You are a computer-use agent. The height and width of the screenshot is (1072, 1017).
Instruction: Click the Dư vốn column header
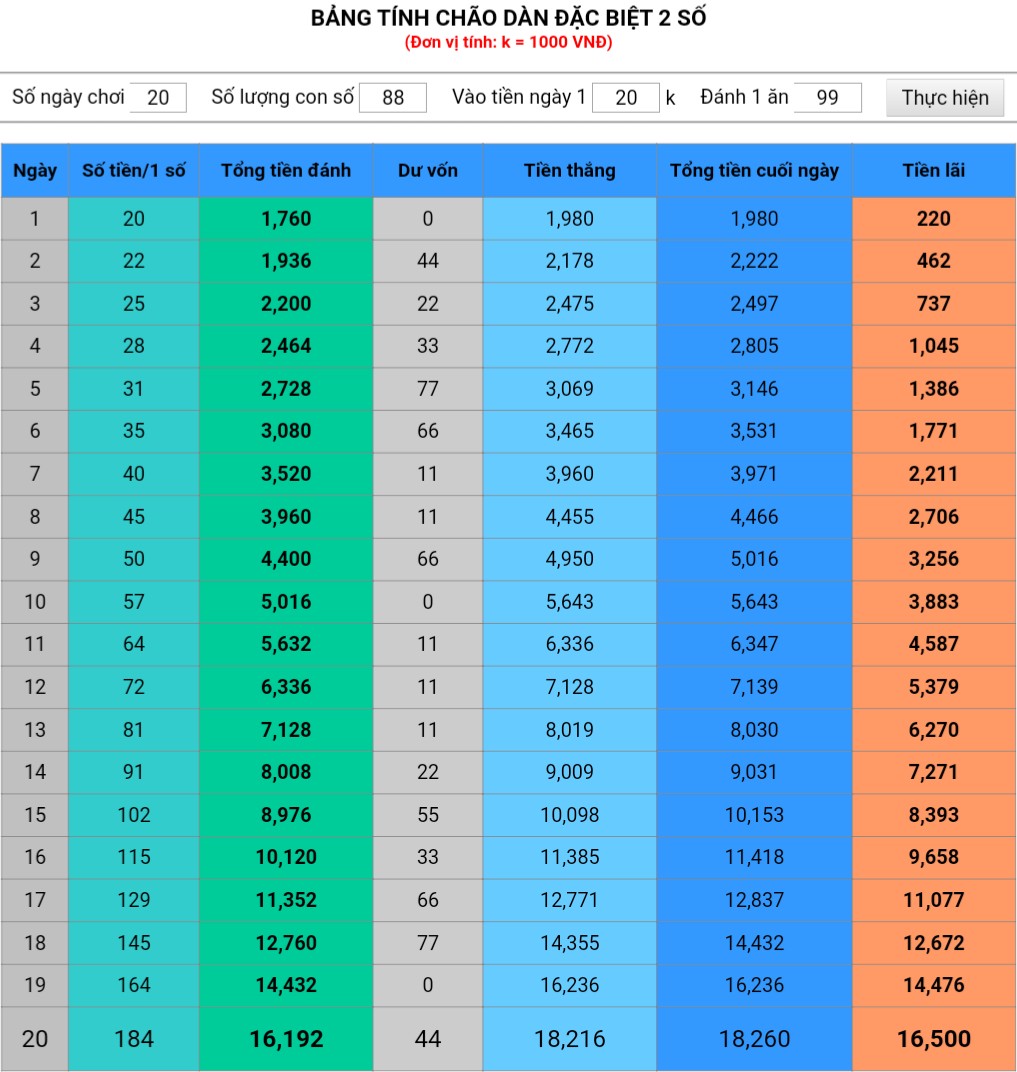point(428,171)
